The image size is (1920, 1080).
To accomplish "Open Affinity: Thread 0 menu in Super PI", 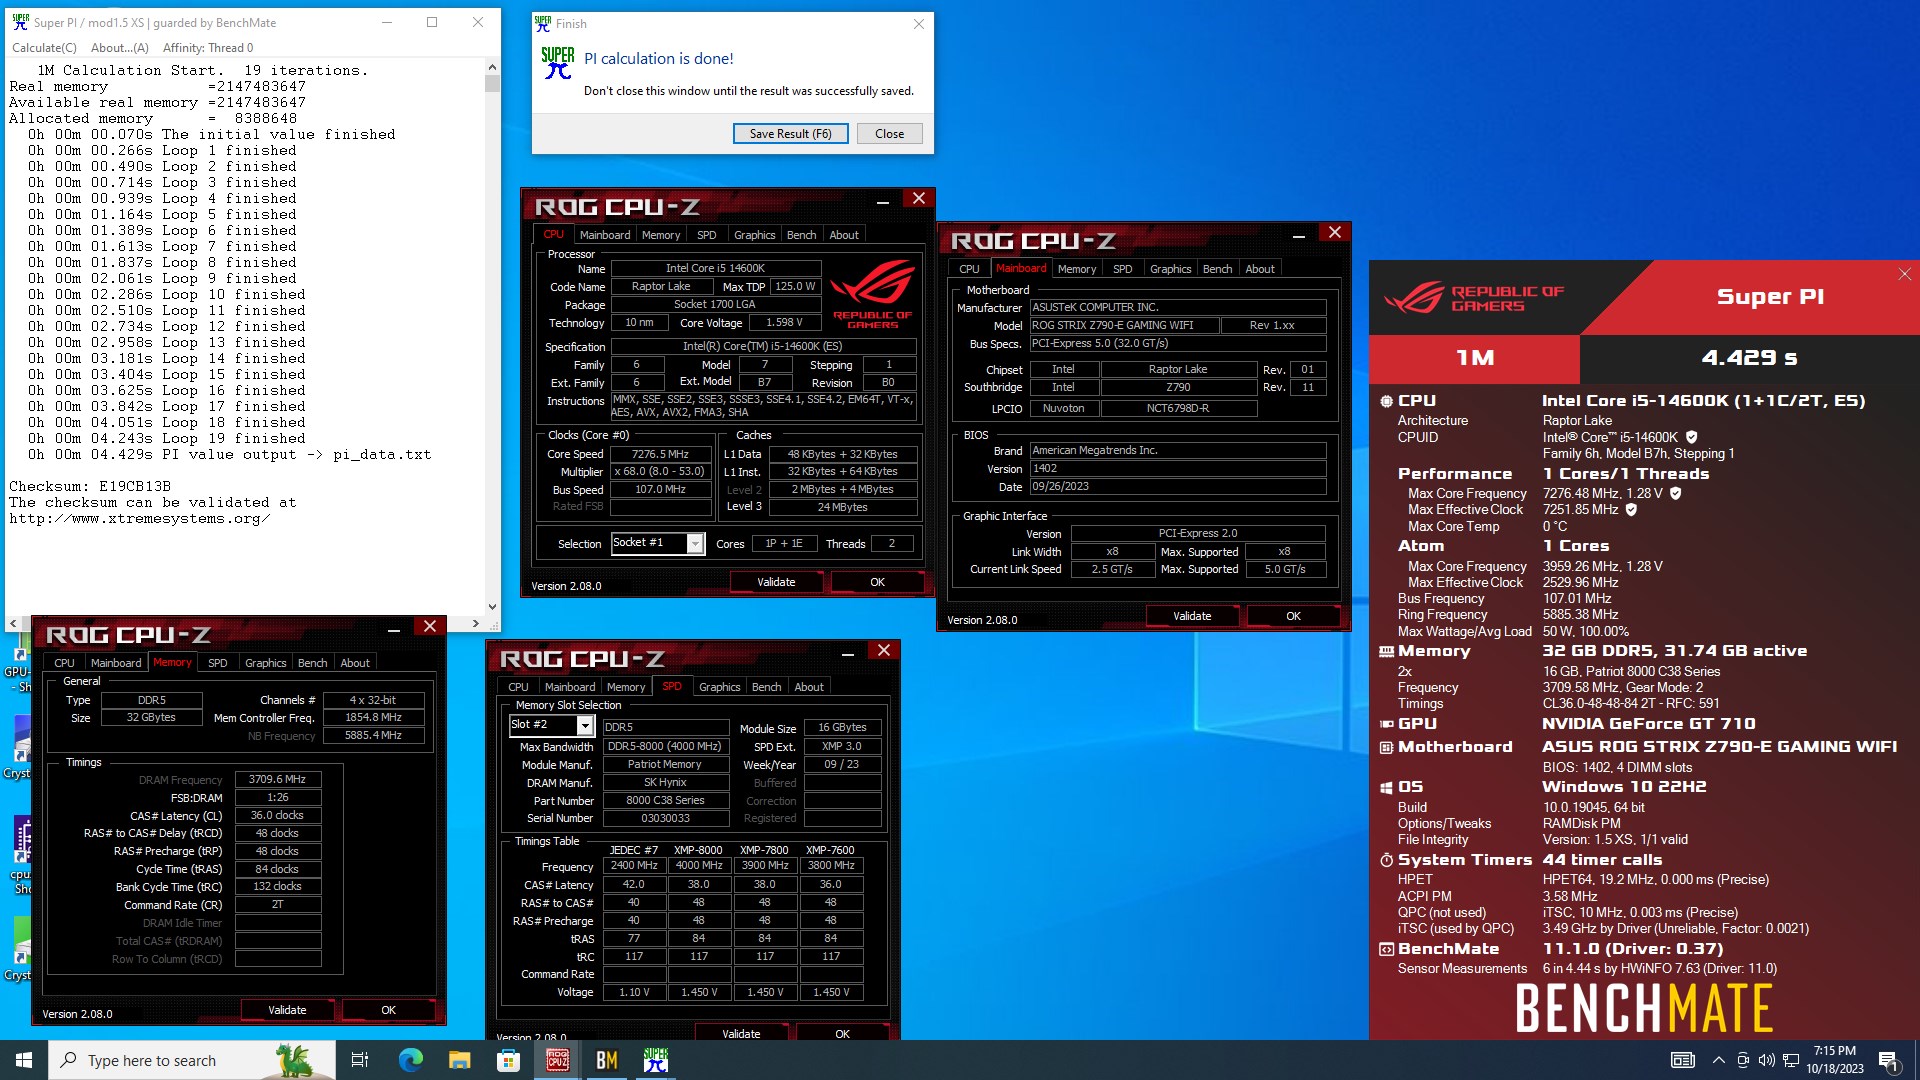I will pos(208,47).
